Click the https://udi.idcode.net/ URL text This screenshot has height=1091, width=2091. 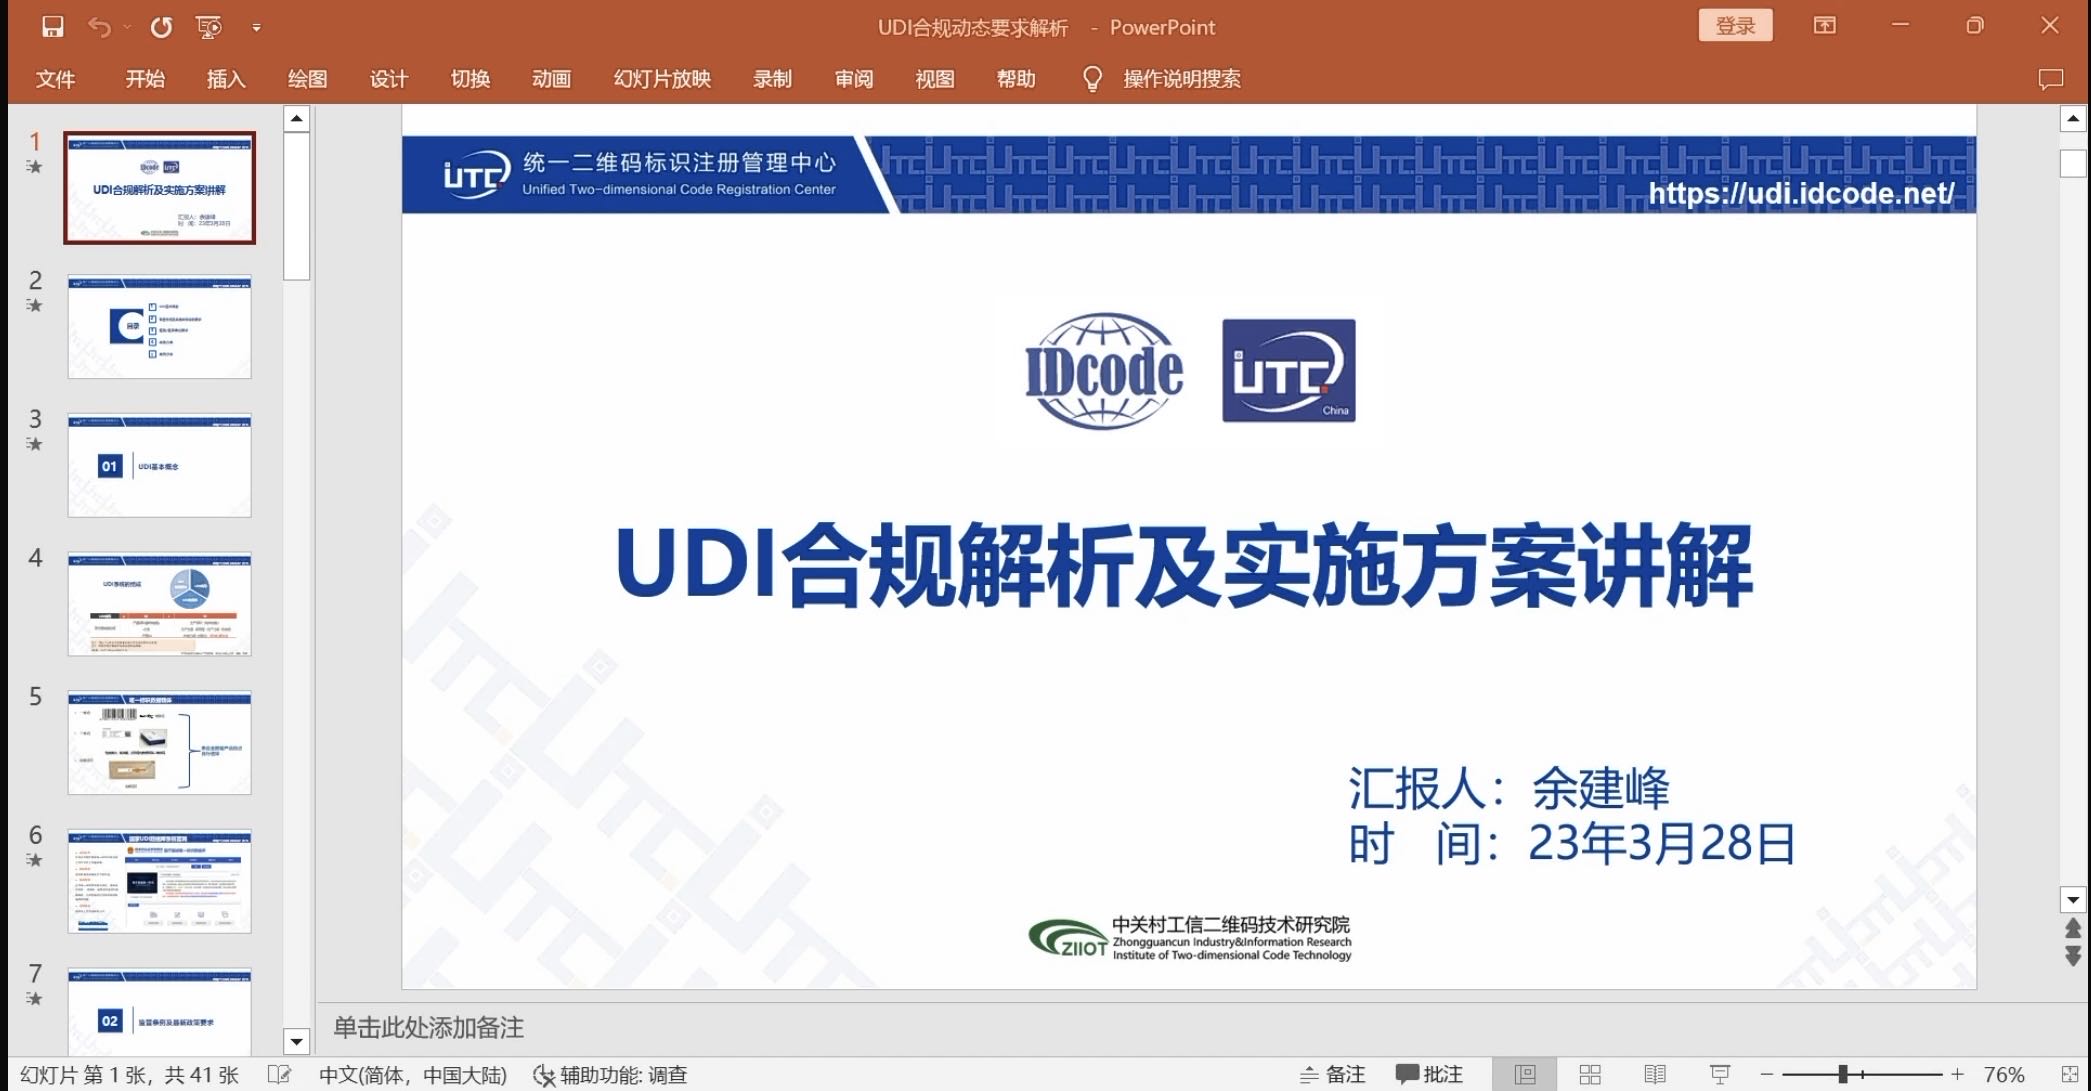[1801, 193]
